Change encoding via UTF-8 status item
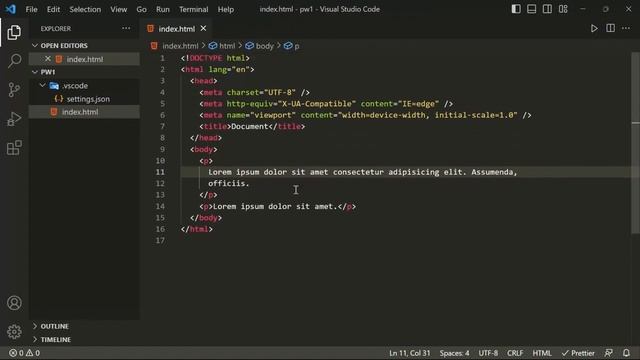 point(488,353)
